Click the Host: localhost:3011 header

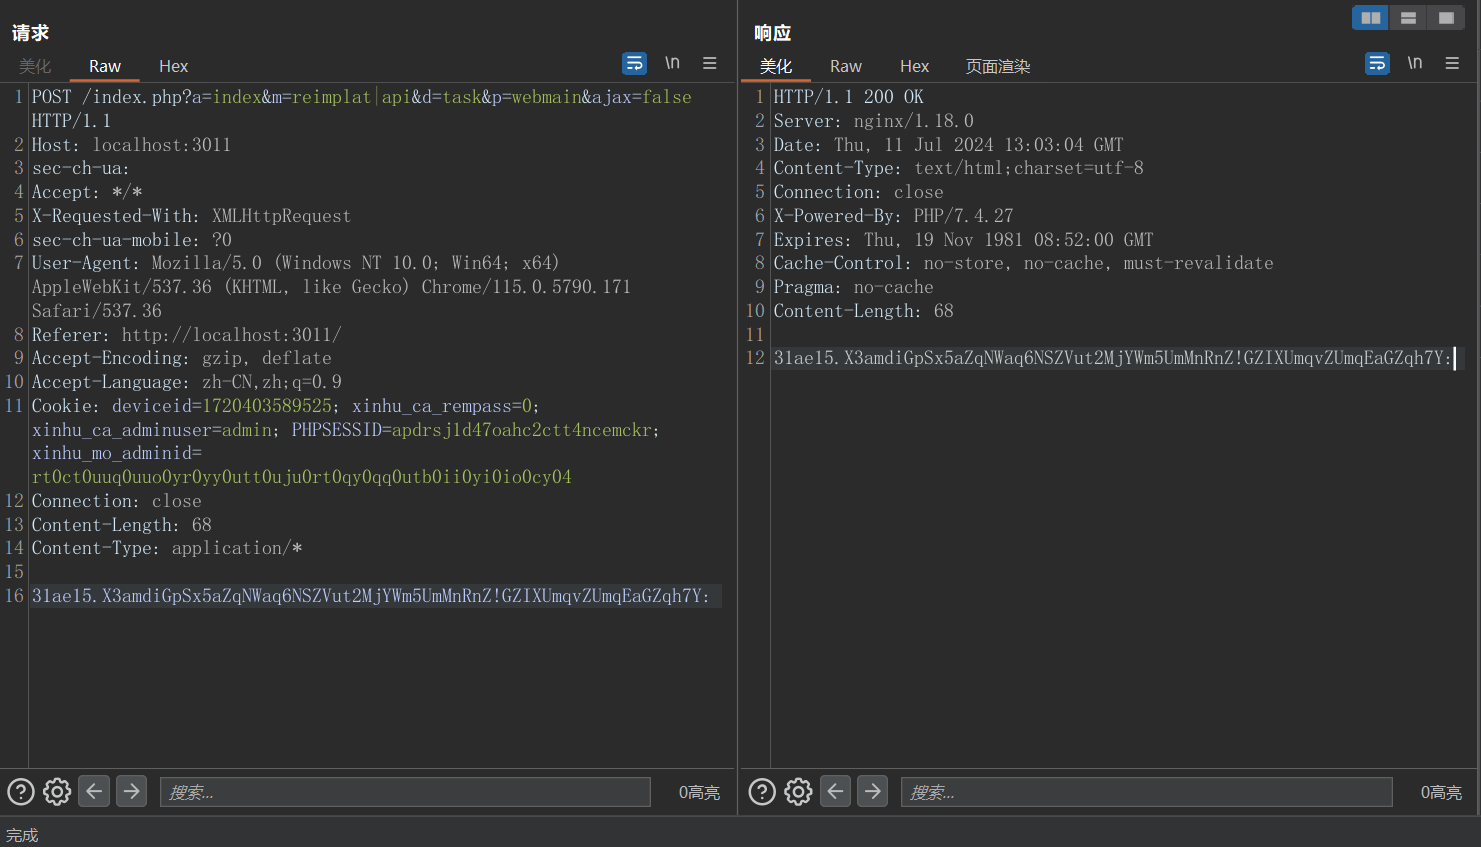tap(131, 145)
